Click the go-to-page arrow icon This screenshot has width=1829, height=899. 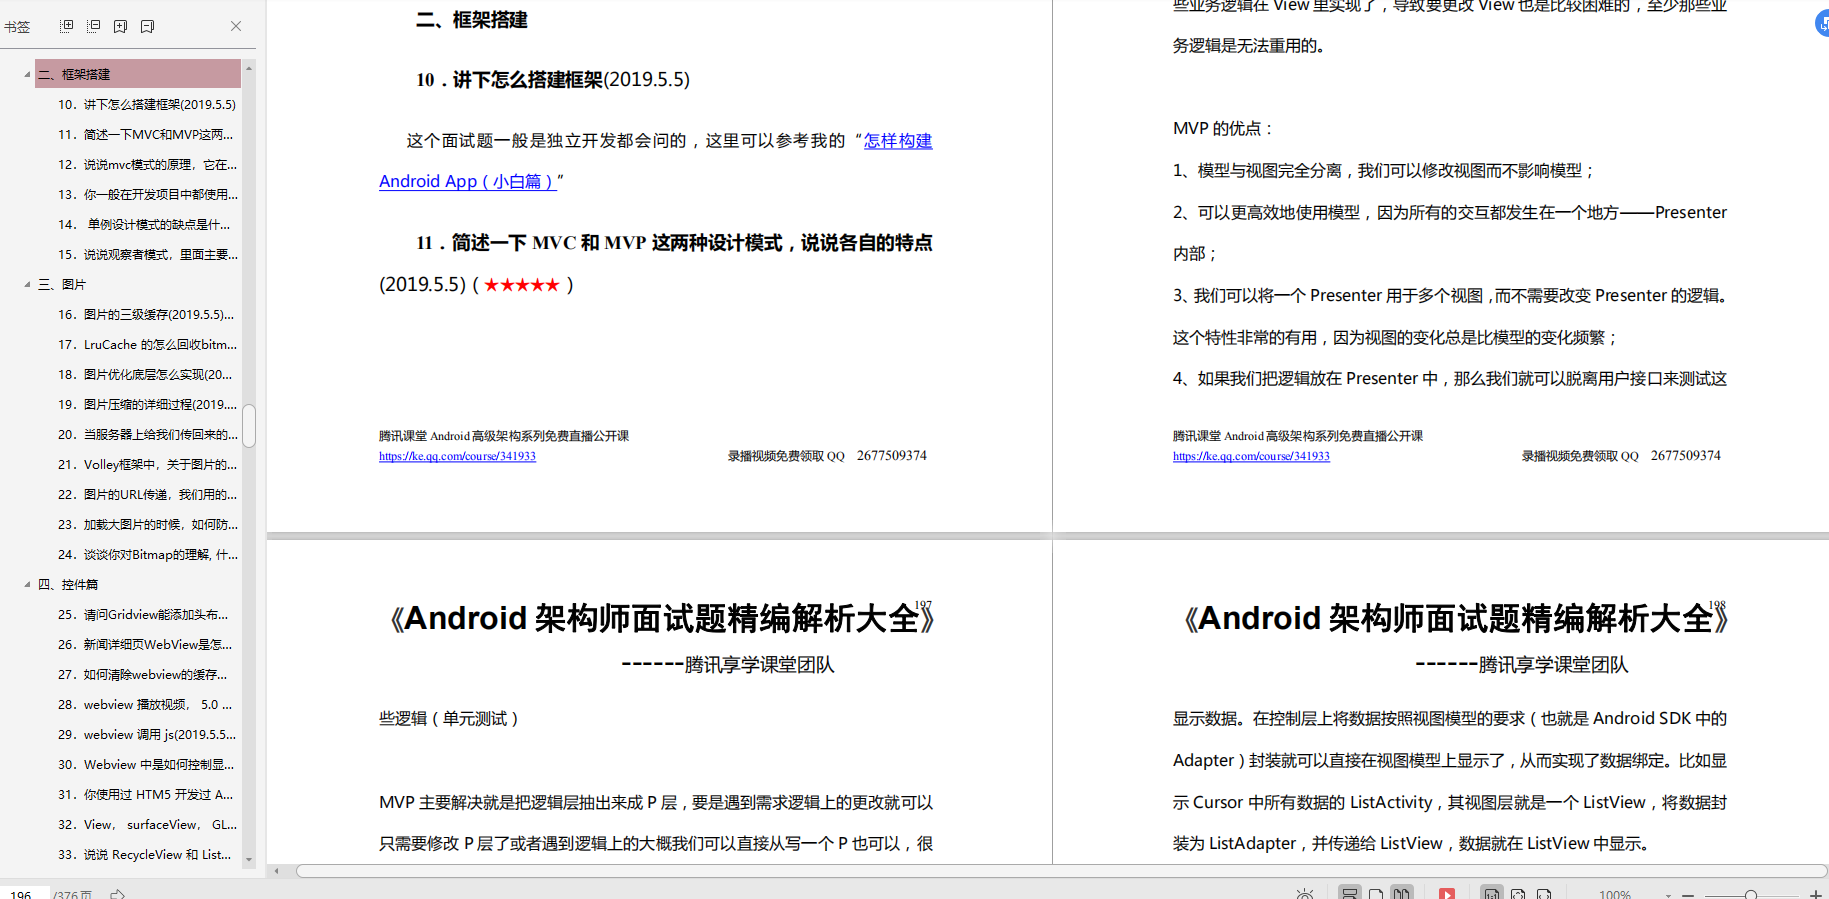point(118,894)
